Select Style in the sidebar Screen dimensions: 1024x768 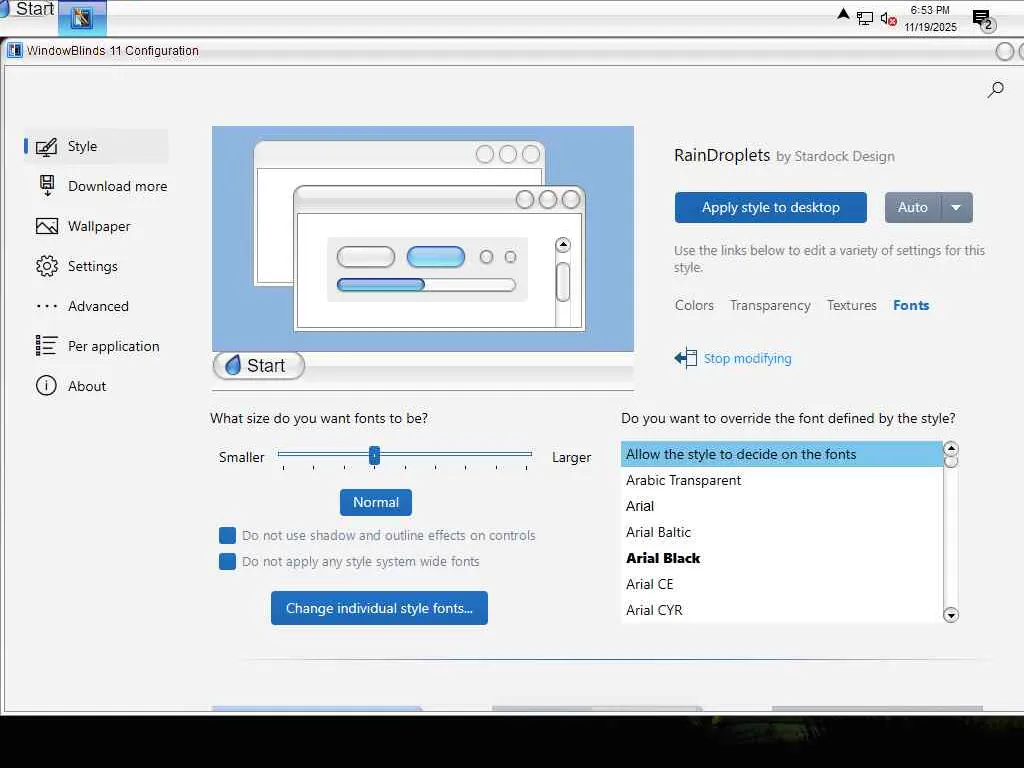pyautogui.click(x=97, y=146)
